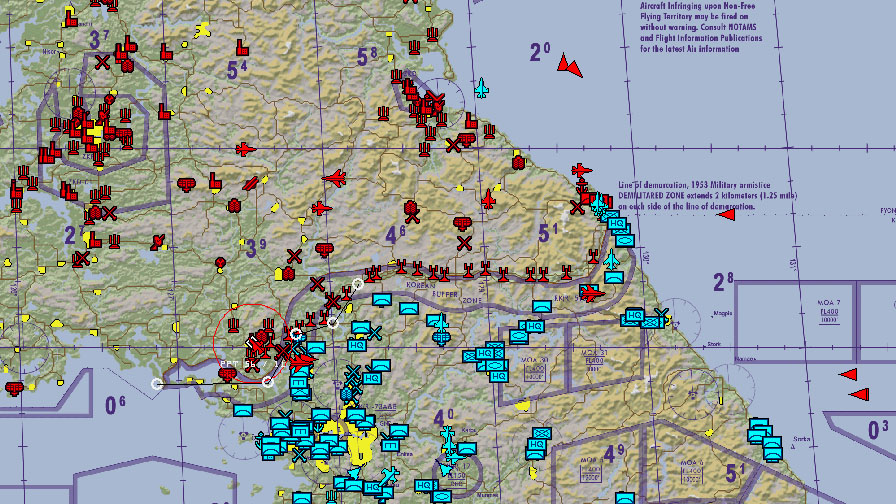Screen dimensions: 896x504
Task: Select grid number 0 3
Action: coord(878,430)
